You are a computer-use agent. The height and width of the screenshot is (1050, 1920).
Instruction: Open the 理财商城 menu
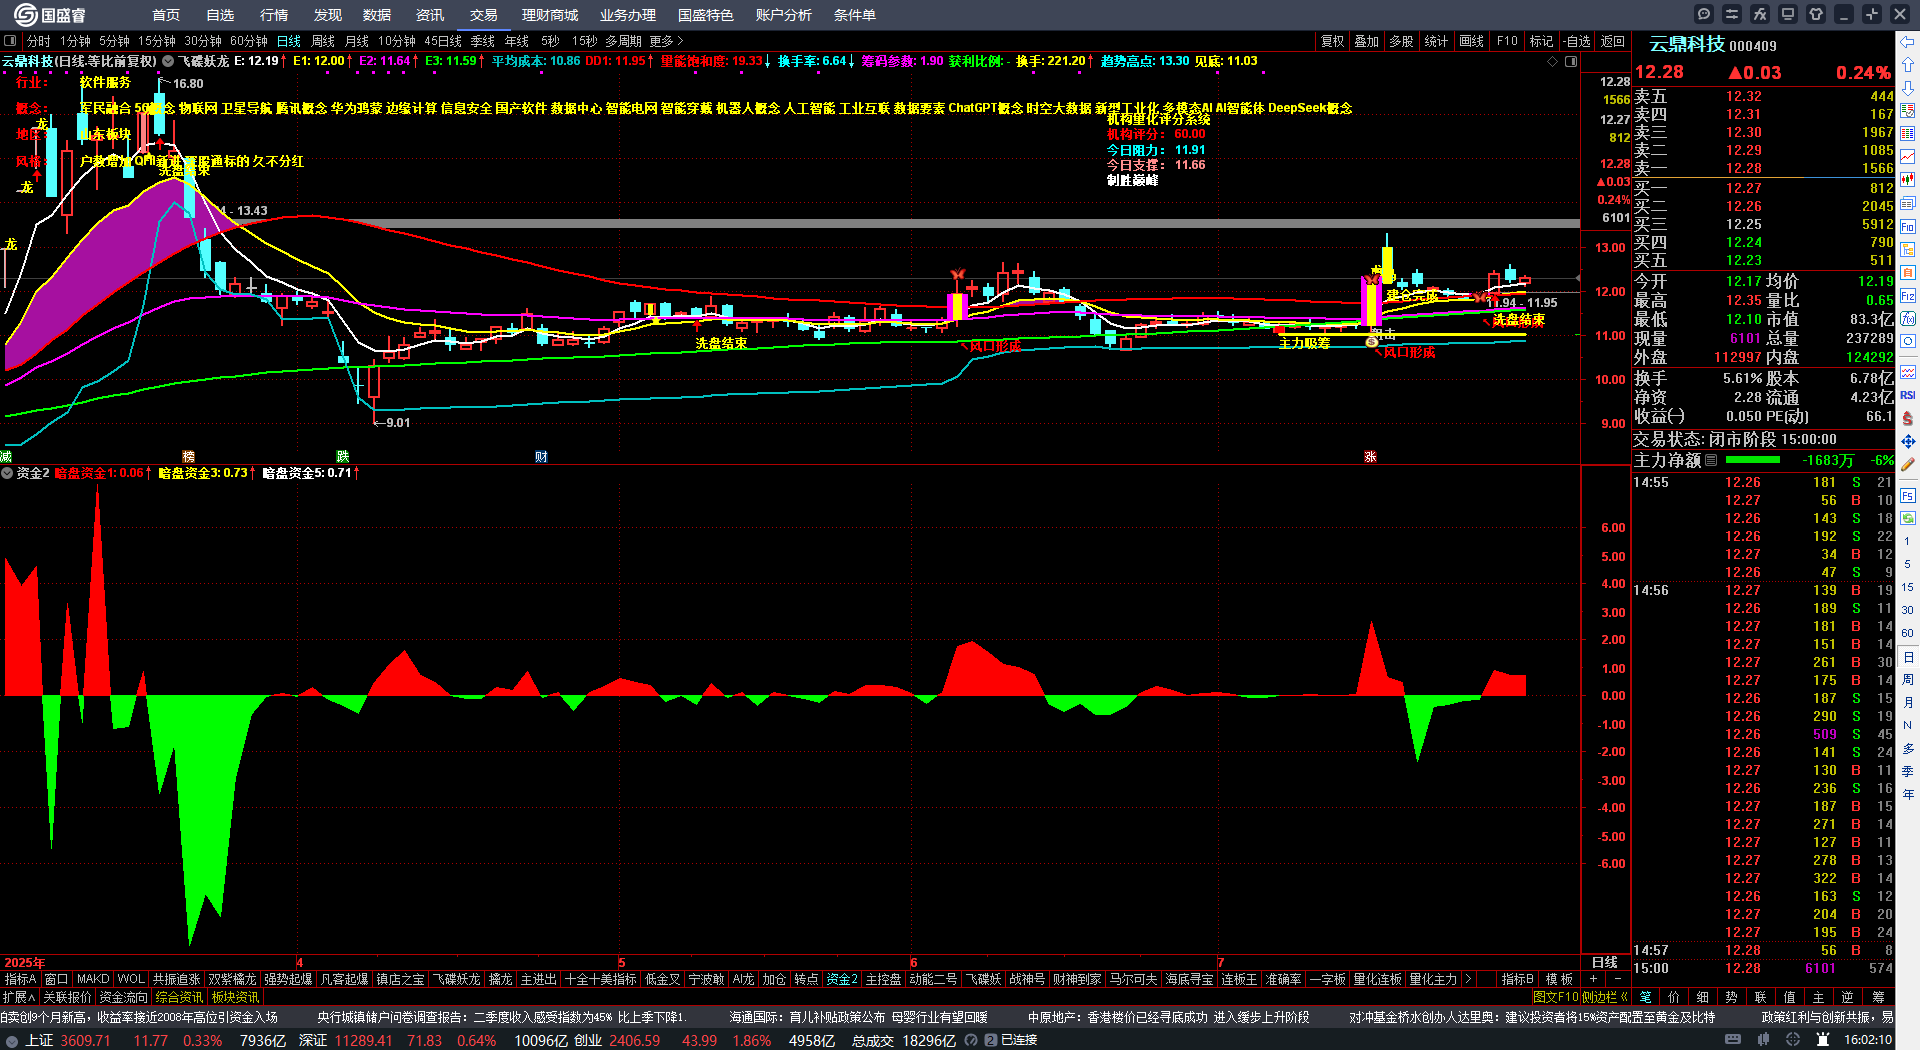click(550, 15)
